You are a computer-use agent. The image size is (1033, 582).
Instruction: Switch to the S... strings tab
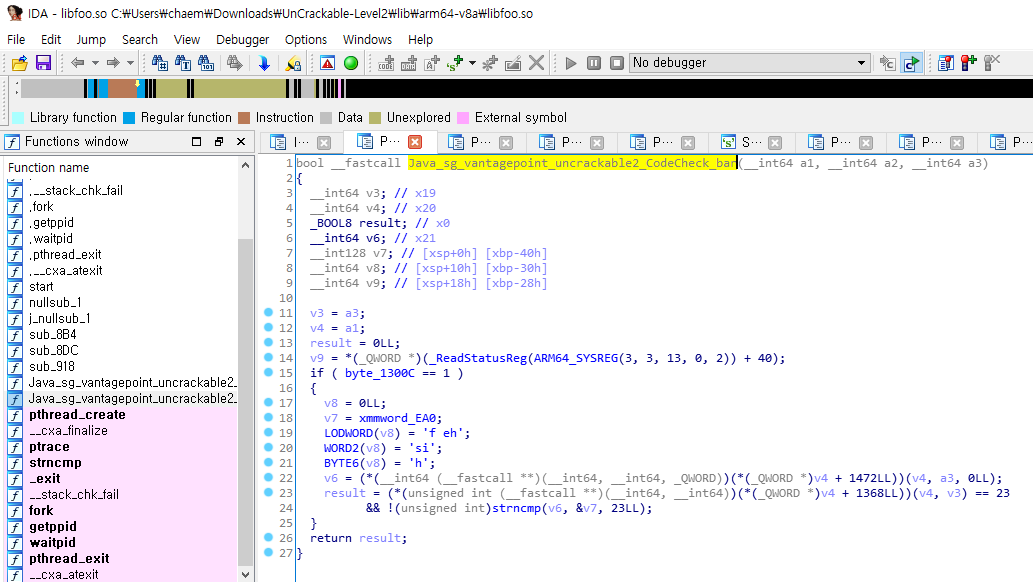(x=752, y=142)
